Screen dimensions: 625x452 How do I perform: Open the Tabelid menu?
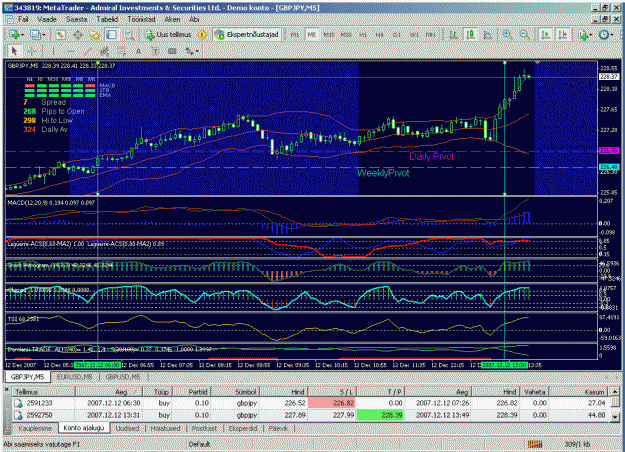tap(107, 19)
